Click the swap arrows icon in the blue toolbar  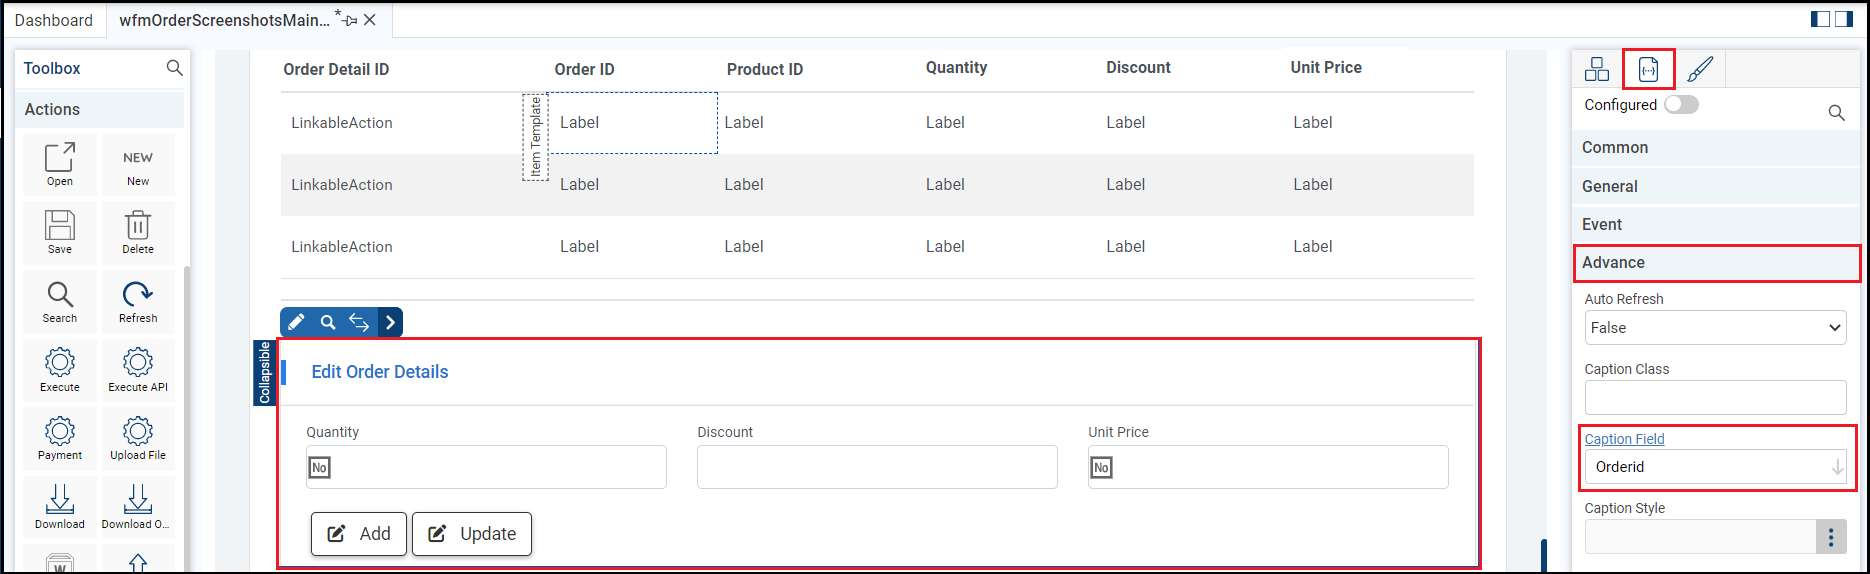coord(359,322)
